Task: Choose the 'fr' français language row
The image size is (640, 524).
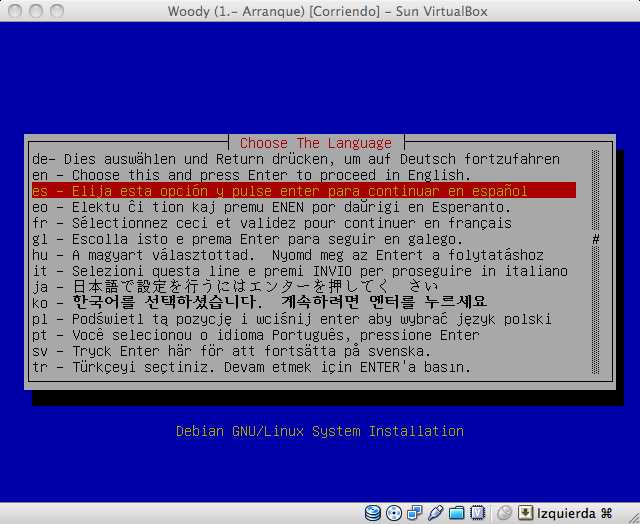Action: pos(304,223)
